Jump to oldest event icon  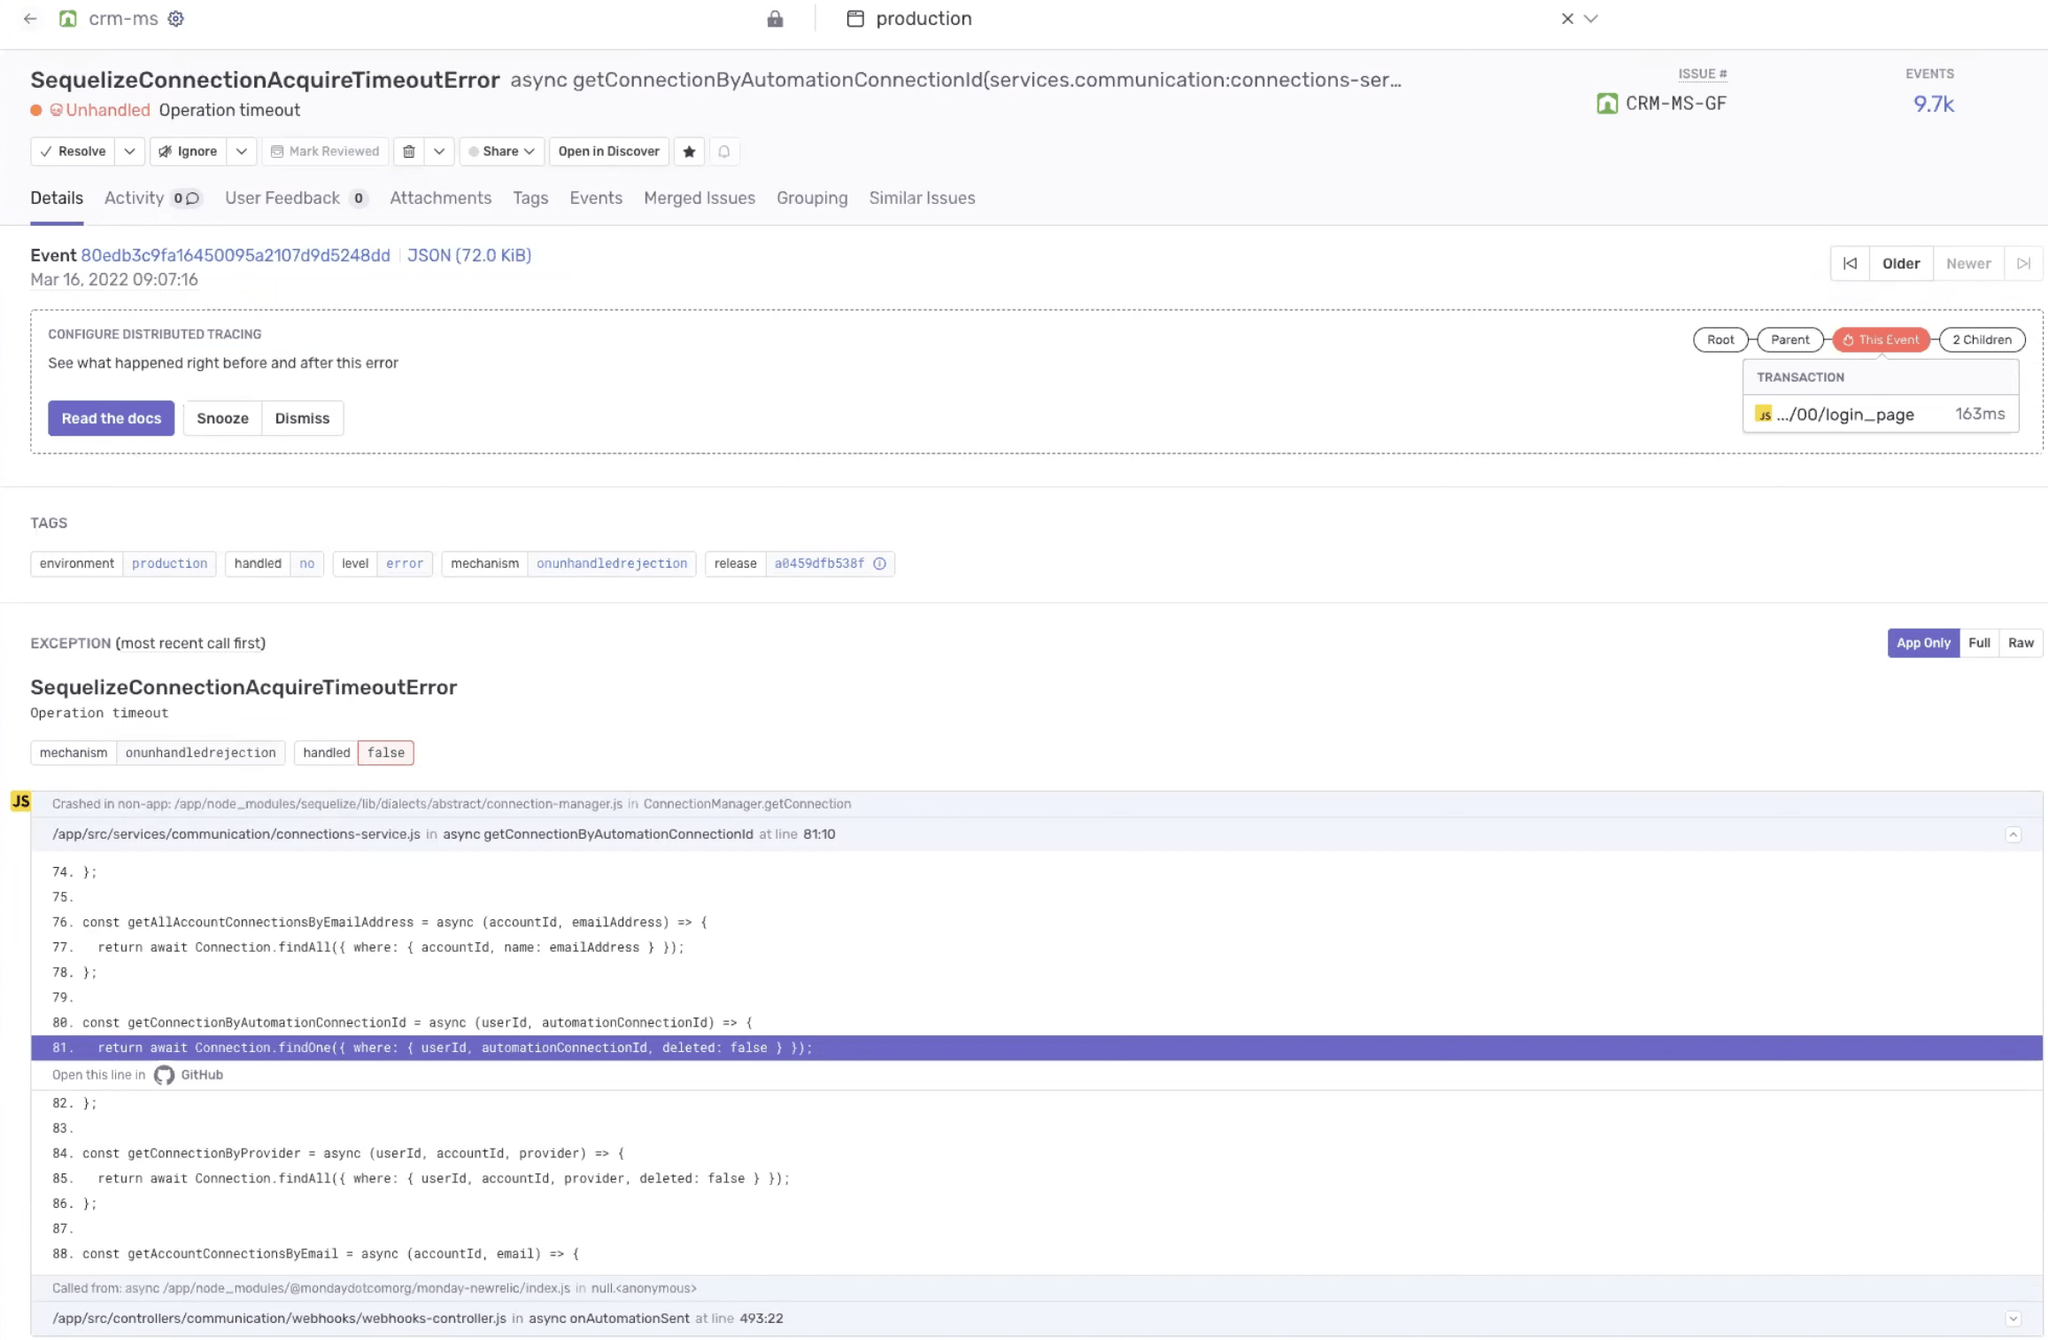[x=1850, y=264]
